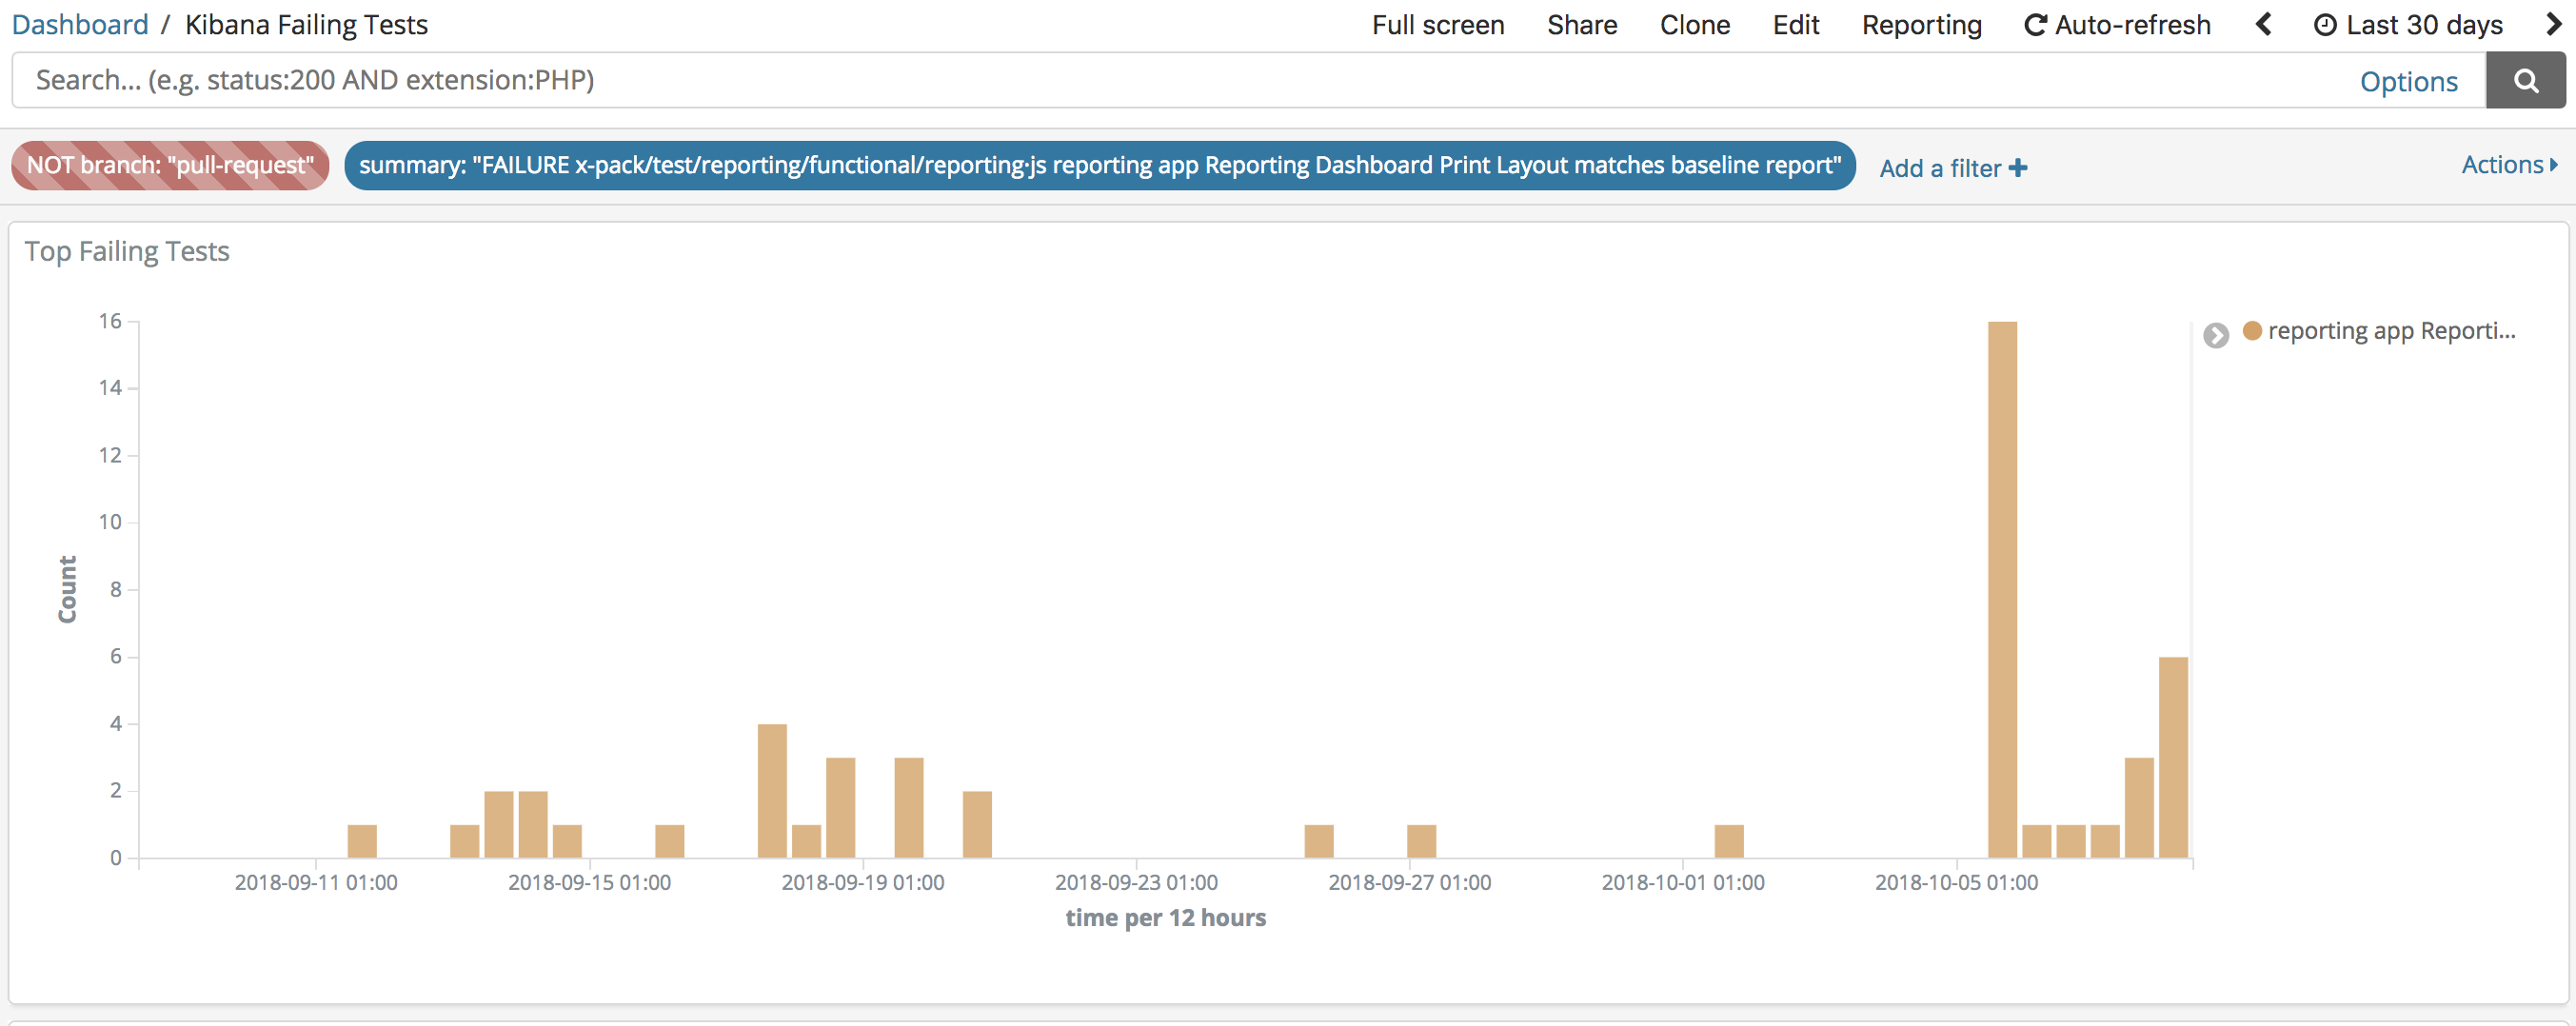Click the tallest bar with count 16
The height and width of the screenshot is (1026, 2576).
pos(2002,589)
